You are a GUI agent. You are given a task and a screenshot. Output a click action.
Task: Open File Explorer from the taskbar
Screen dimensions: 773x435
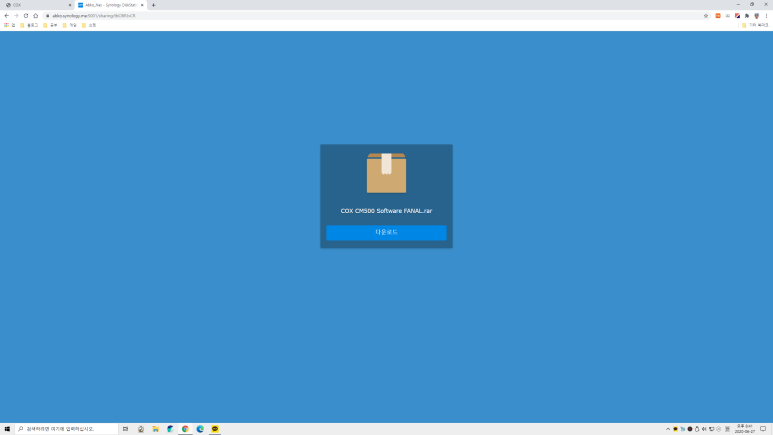pos(155,429)
